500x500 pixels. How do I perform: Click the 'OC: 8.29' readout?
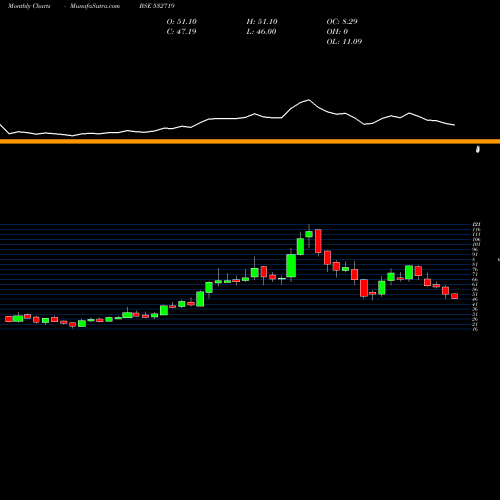coord(342,21)
